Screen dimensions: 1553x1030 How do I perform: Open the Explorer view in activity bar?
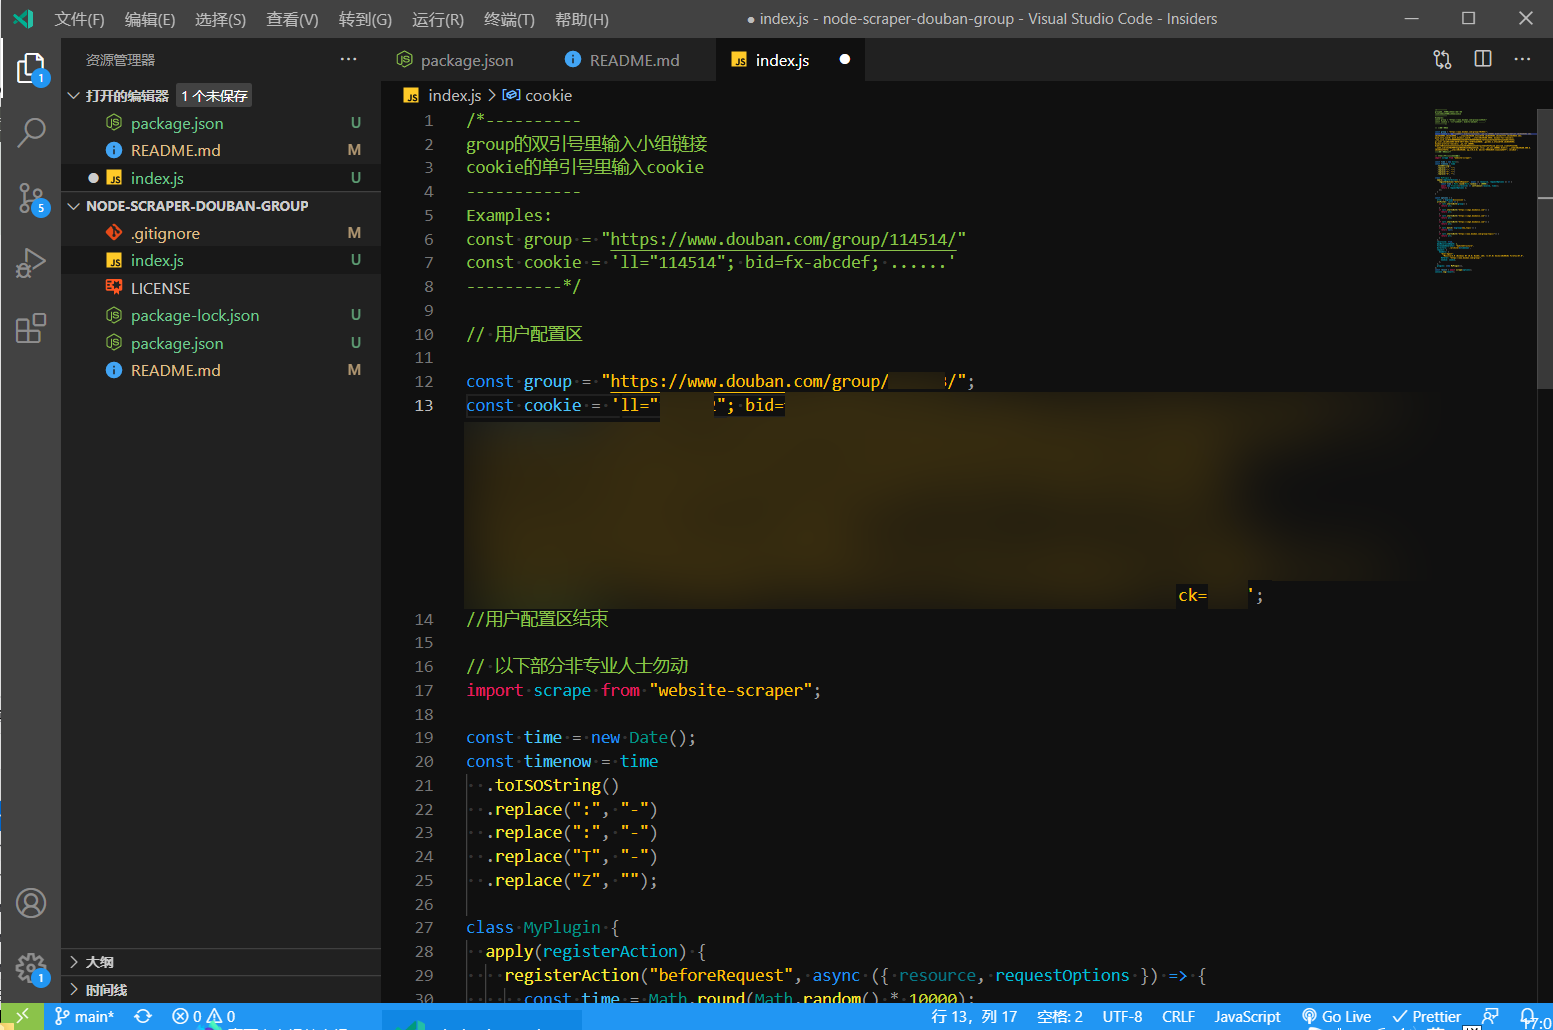tap(31, 69)
